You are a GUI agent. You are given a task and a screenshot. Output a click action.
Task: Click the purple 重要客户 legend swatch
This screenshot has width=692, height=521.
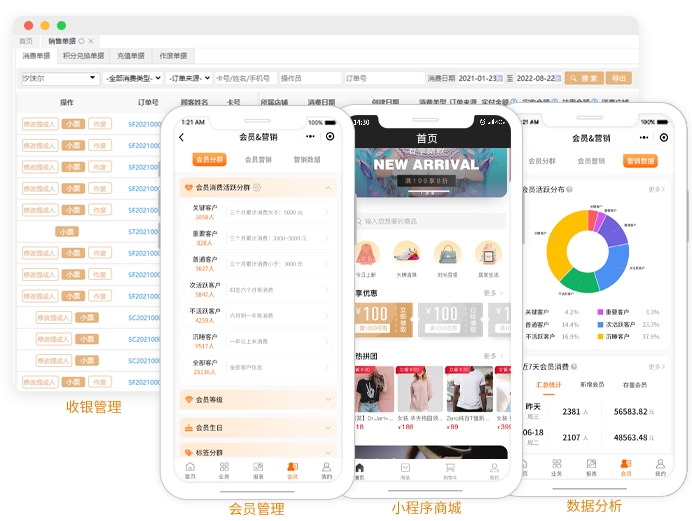(600, 312)
